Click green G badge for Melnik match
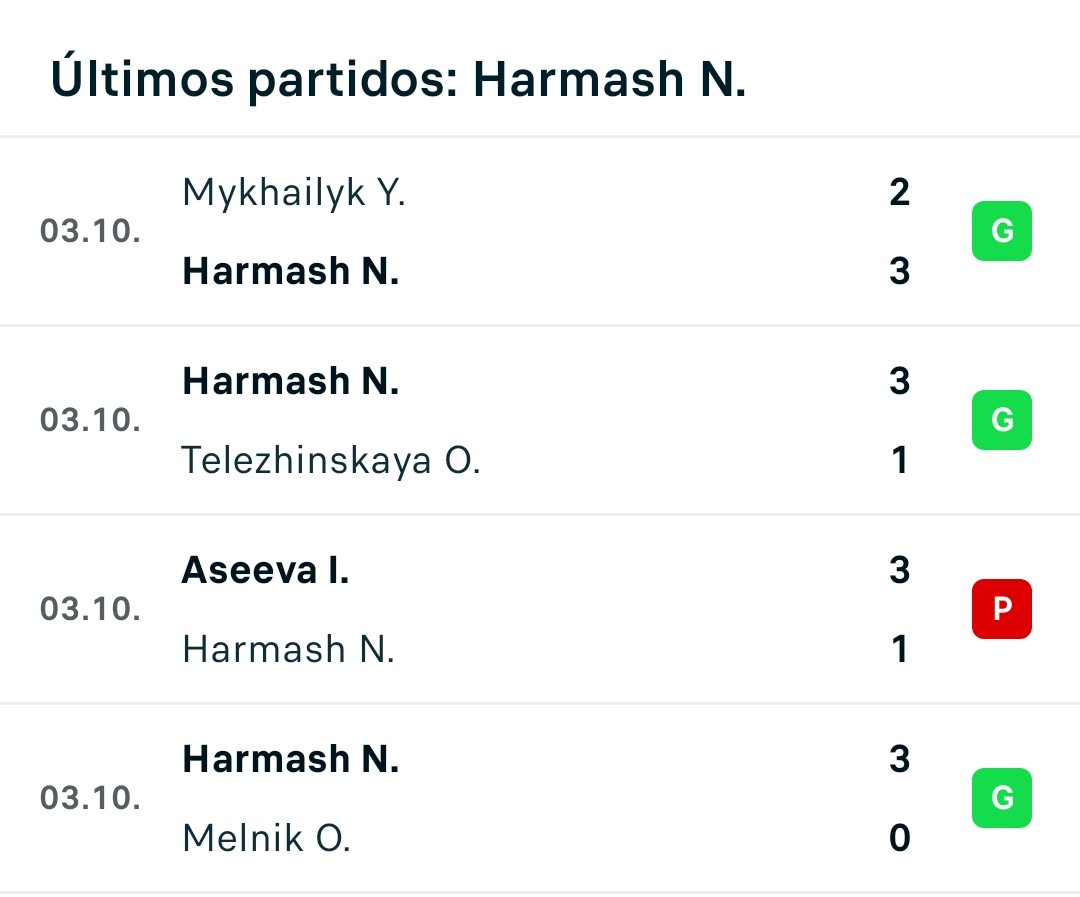 coord(1001,798)
